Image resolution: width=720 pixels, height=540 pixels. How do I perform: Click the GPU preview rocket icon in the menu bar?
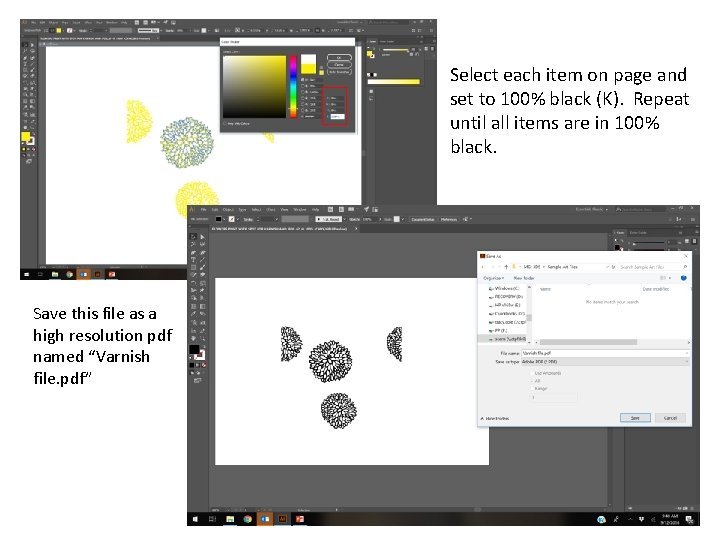tap(366, 209)
